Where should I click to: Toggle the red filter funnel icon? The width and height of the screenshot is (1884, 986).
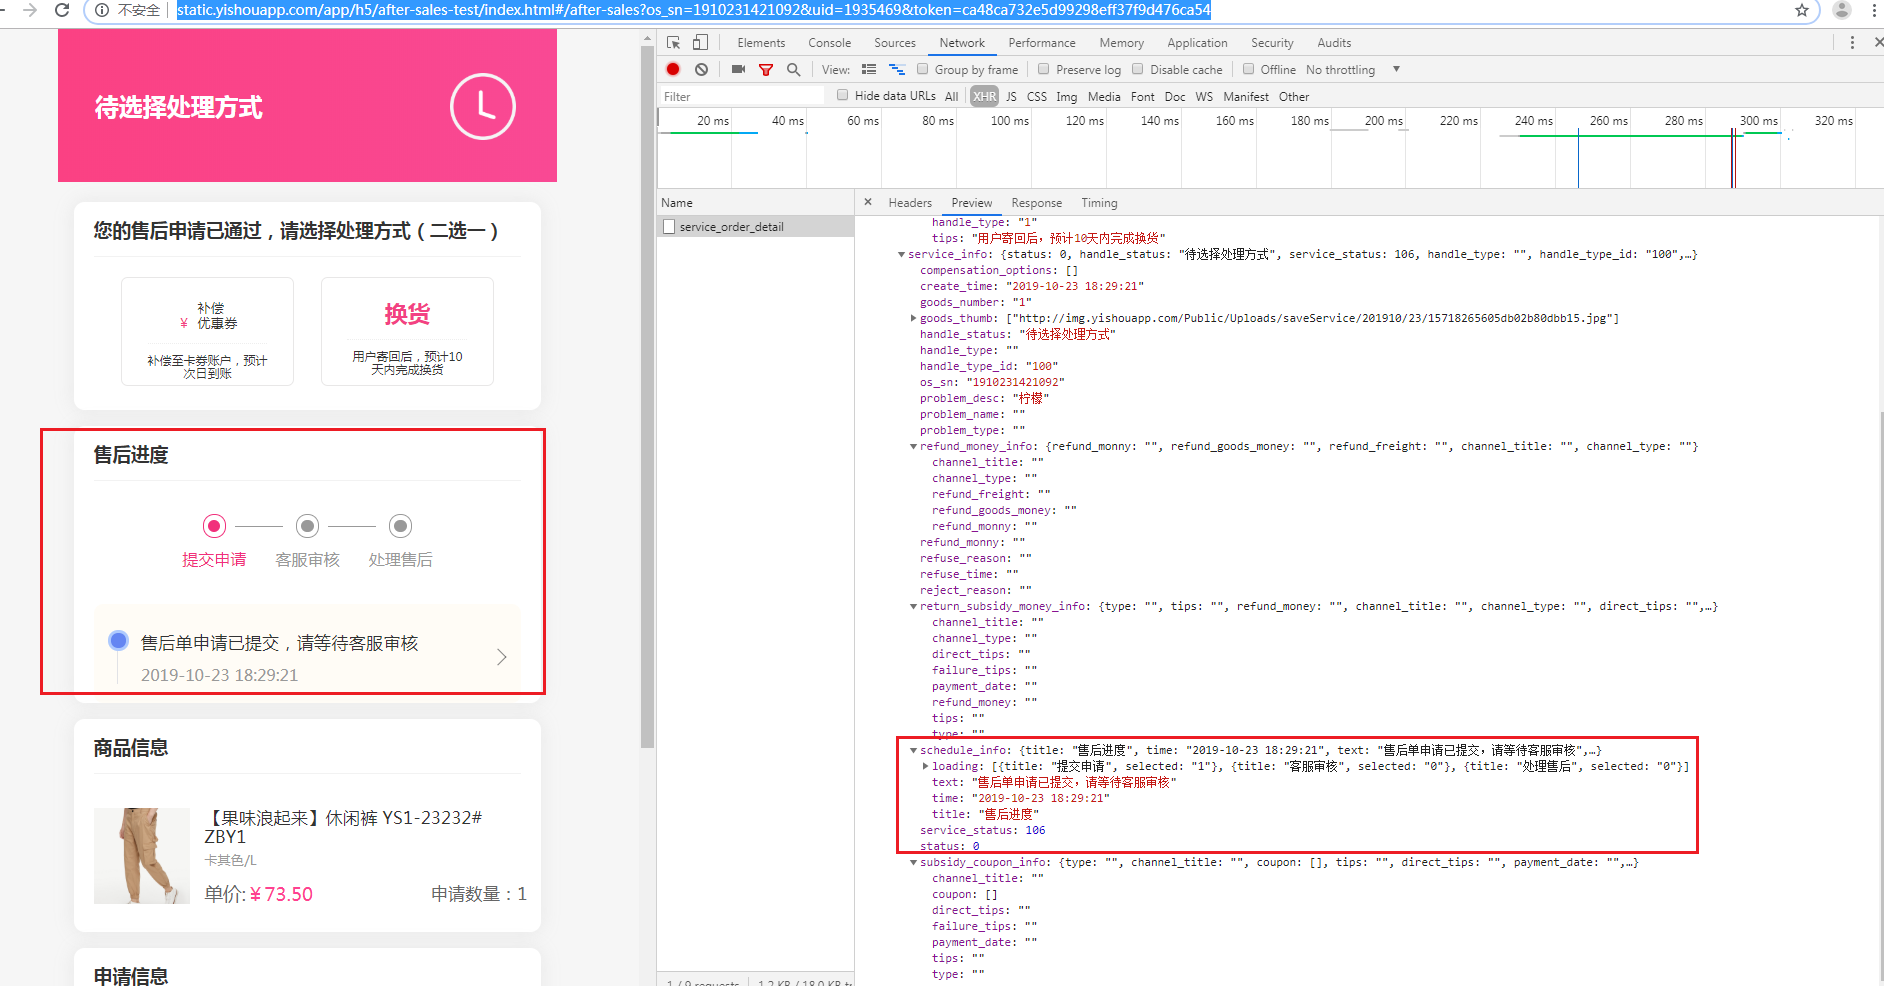766,70
